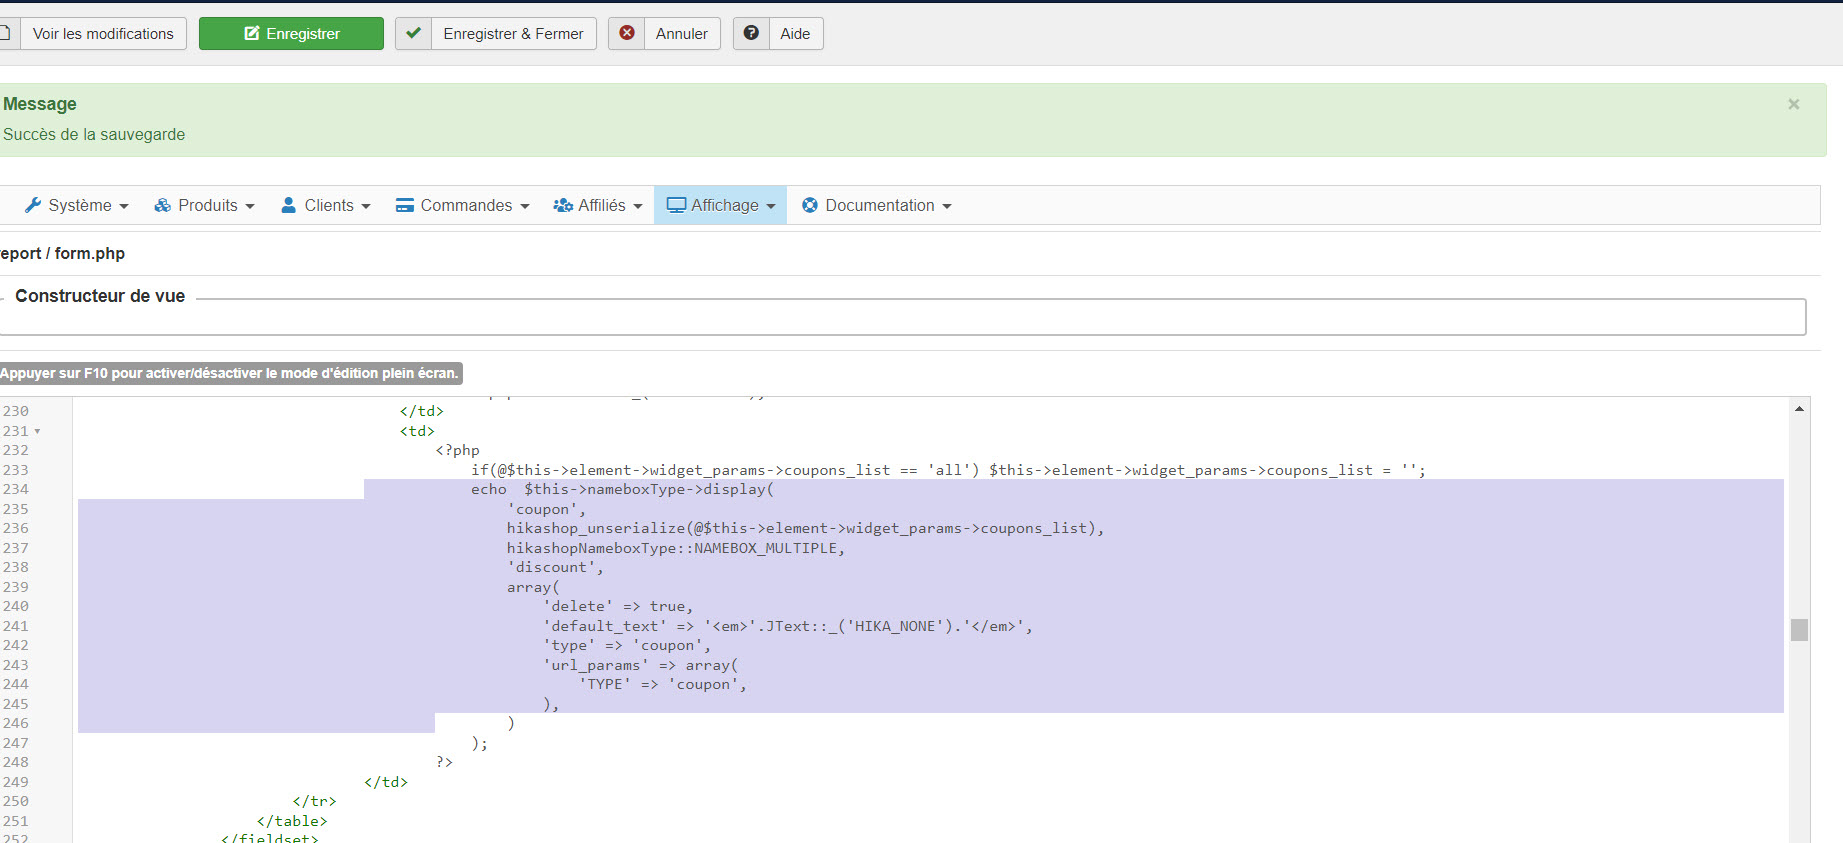Click the question mark help icon

point(751,33)
